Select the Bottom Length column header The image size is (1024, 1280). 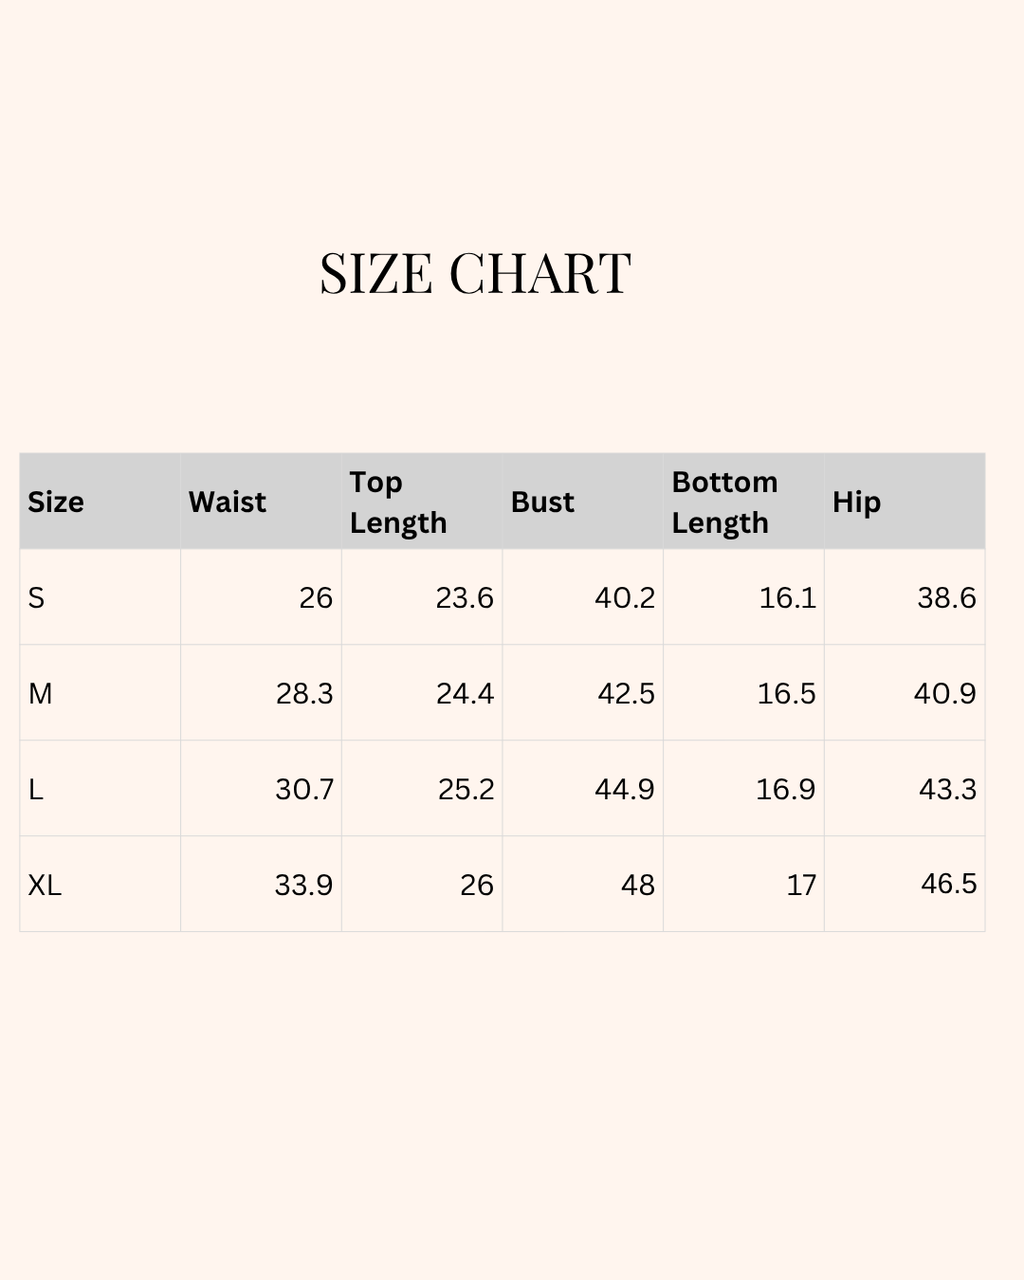click(724, 502)
